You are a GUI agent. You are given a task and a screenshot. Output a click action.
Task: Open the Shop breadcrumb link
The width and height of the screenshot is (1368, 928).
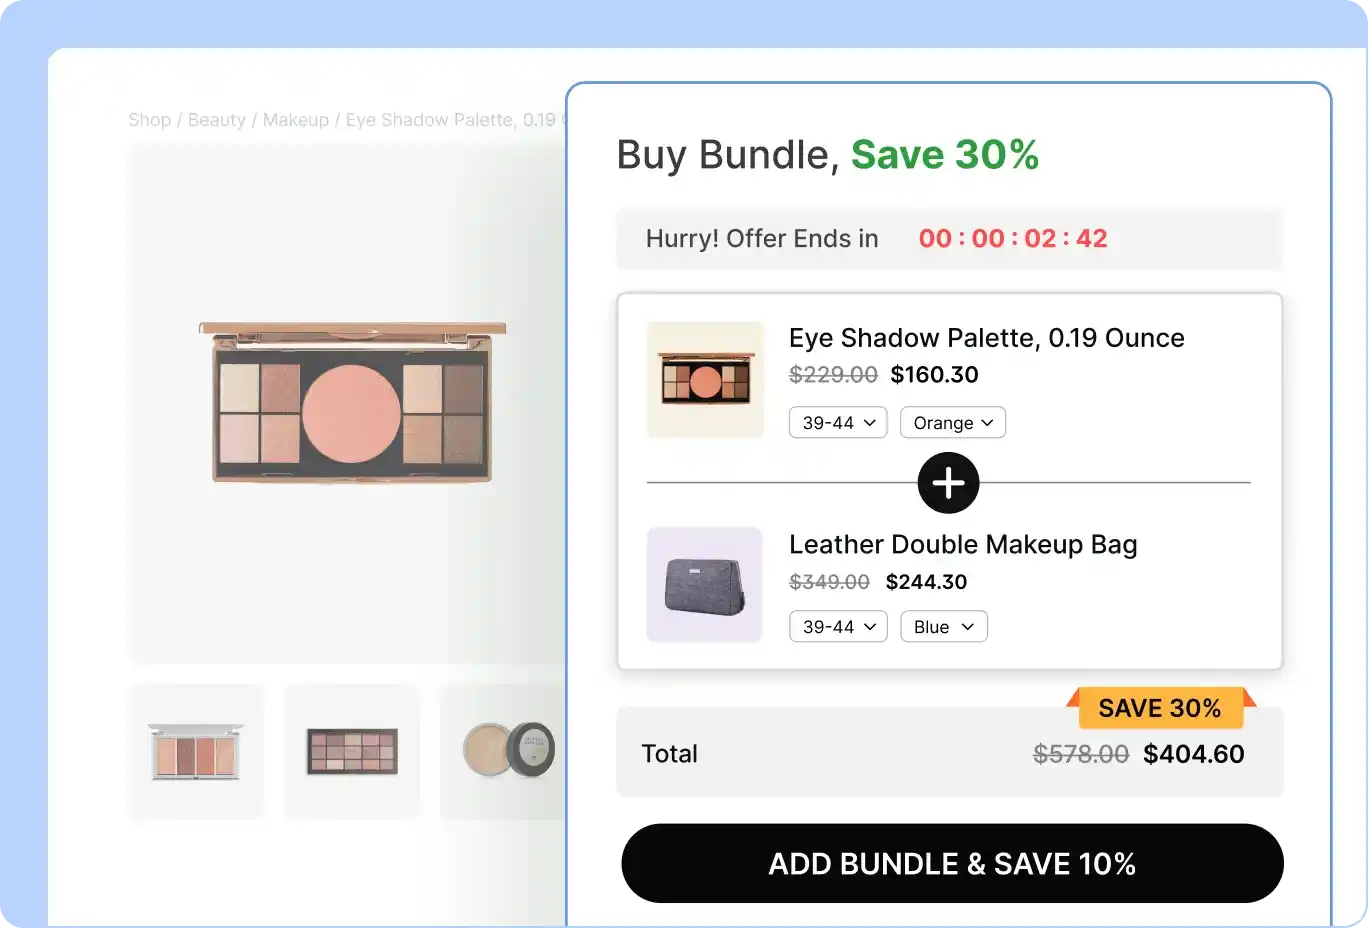149,119
